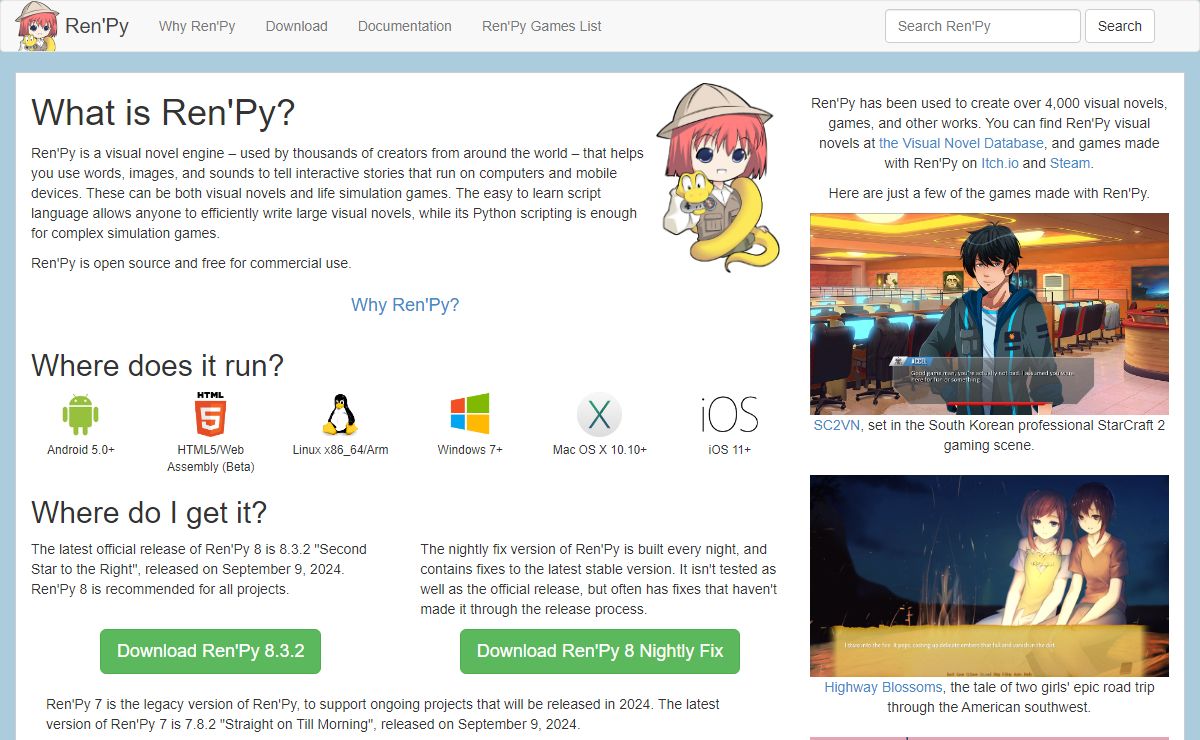1200x740 pixels.
Task: Click the HTML5 shield icon
Action: click(x=210, y=413)
